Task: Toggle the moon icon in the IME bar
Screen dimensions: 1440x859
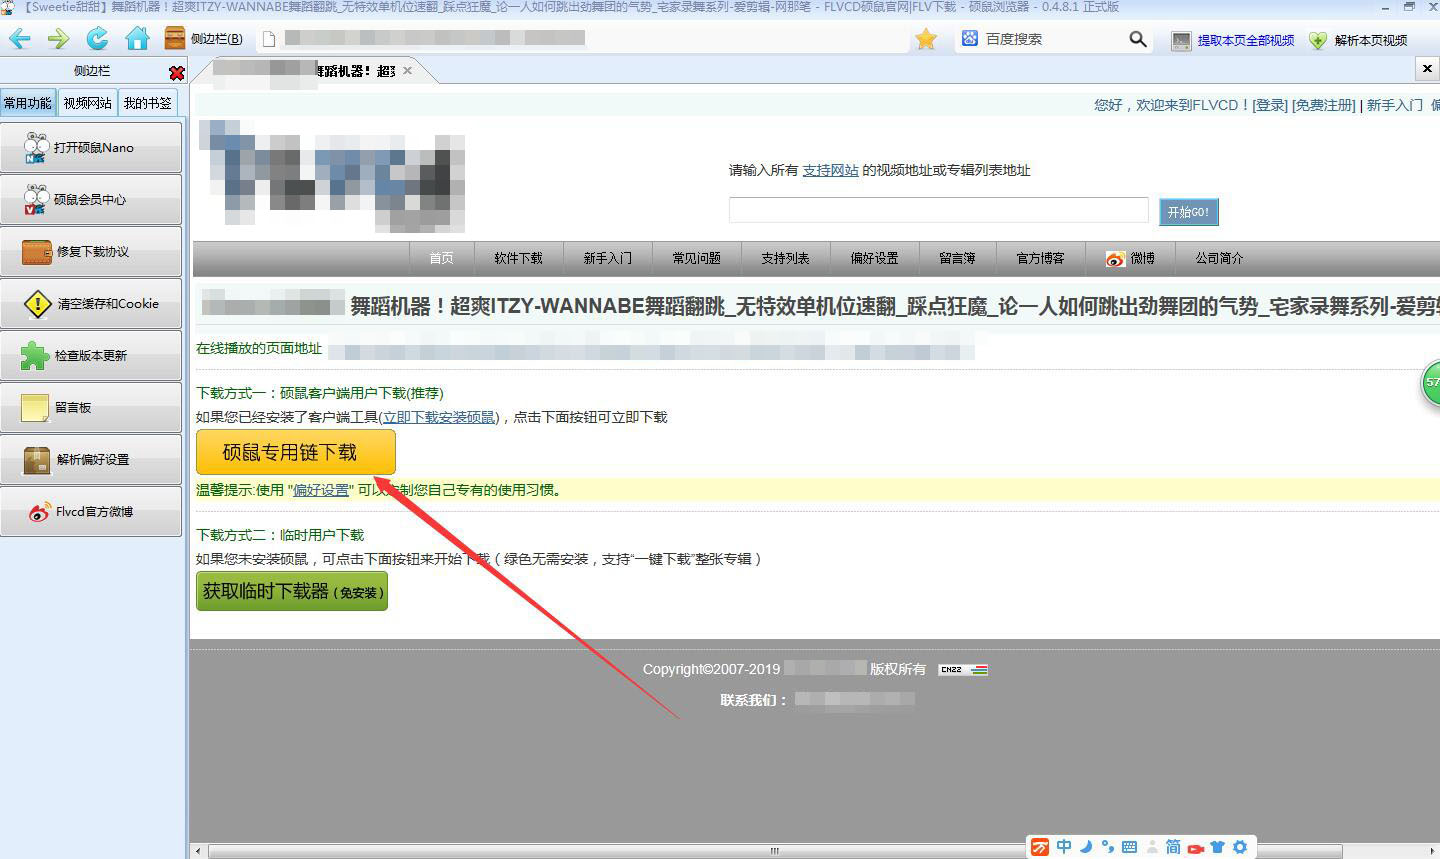Action: (x=1086, y=847)
